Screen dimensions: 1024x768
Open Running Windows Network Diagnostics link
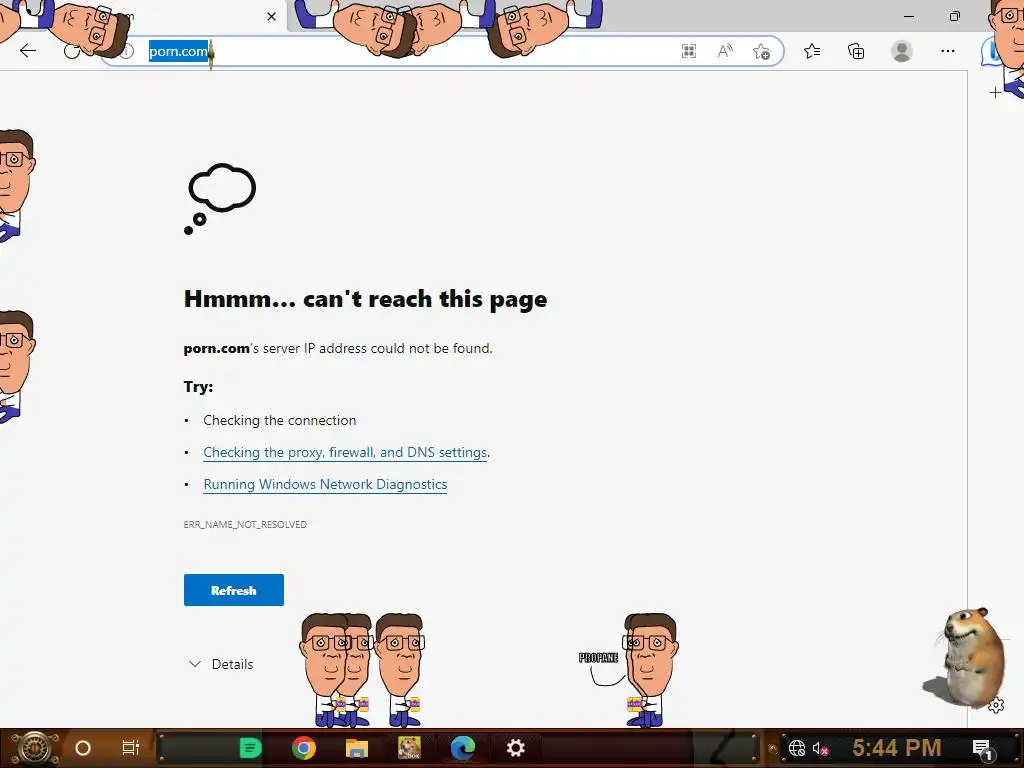[325, 485]
